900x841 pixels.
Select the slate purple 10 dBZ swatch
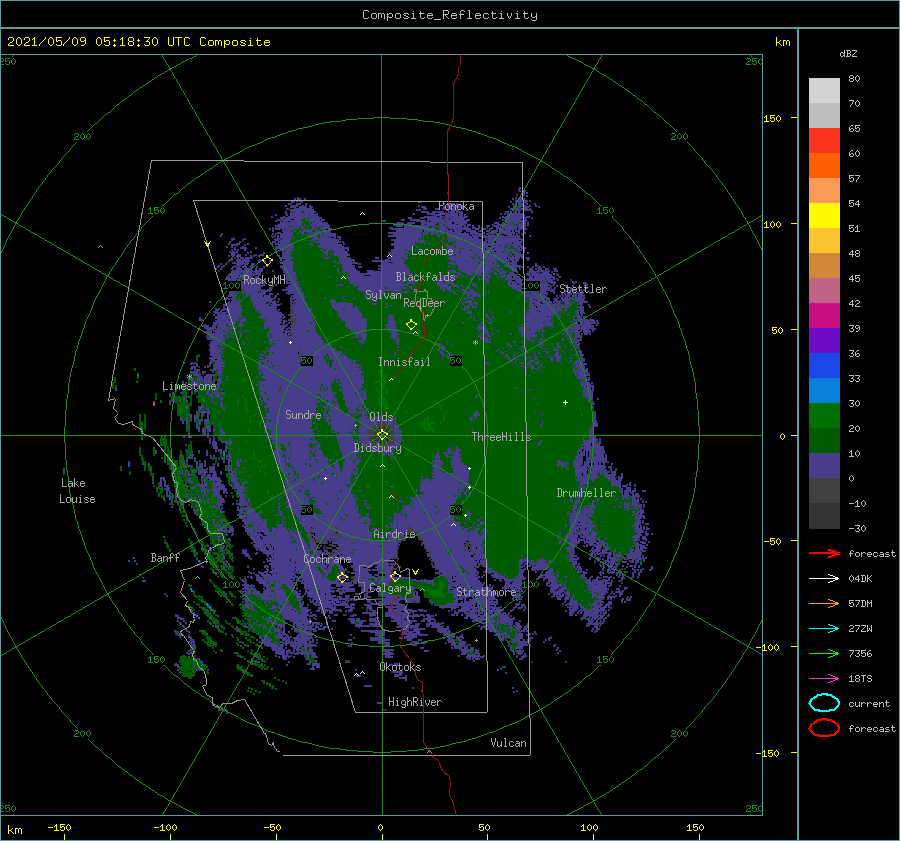point(824,466)
